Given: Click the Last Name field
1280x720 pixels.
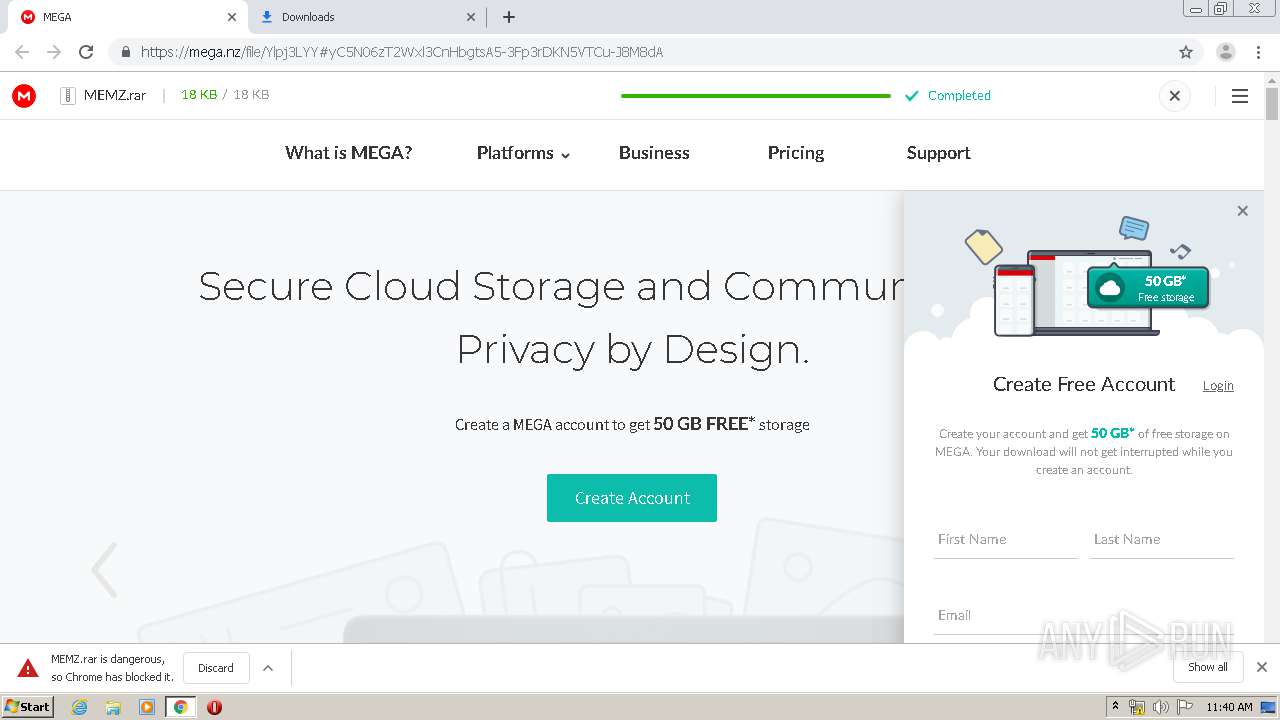Looking at the screenshot, I should (1162, 540).
